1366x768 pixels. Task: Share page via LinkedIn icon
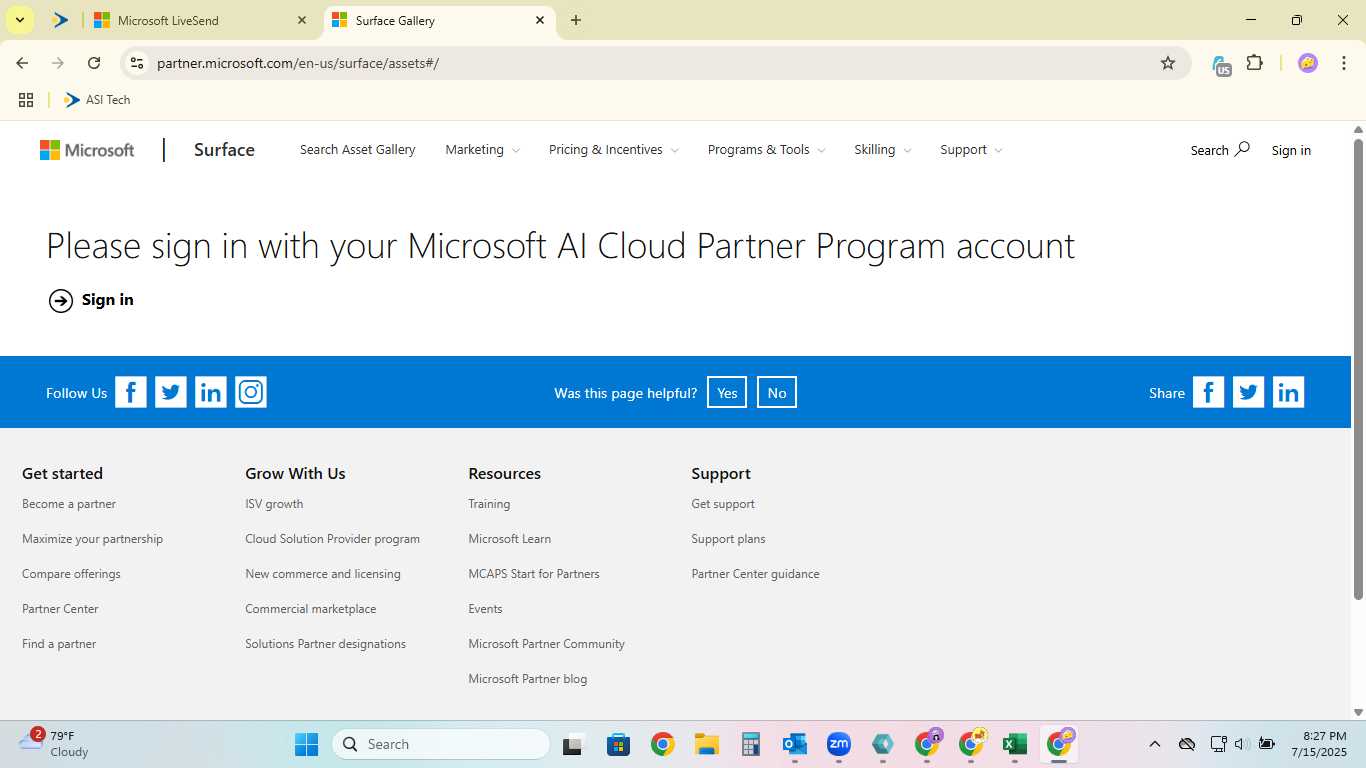click(1288, 392)
